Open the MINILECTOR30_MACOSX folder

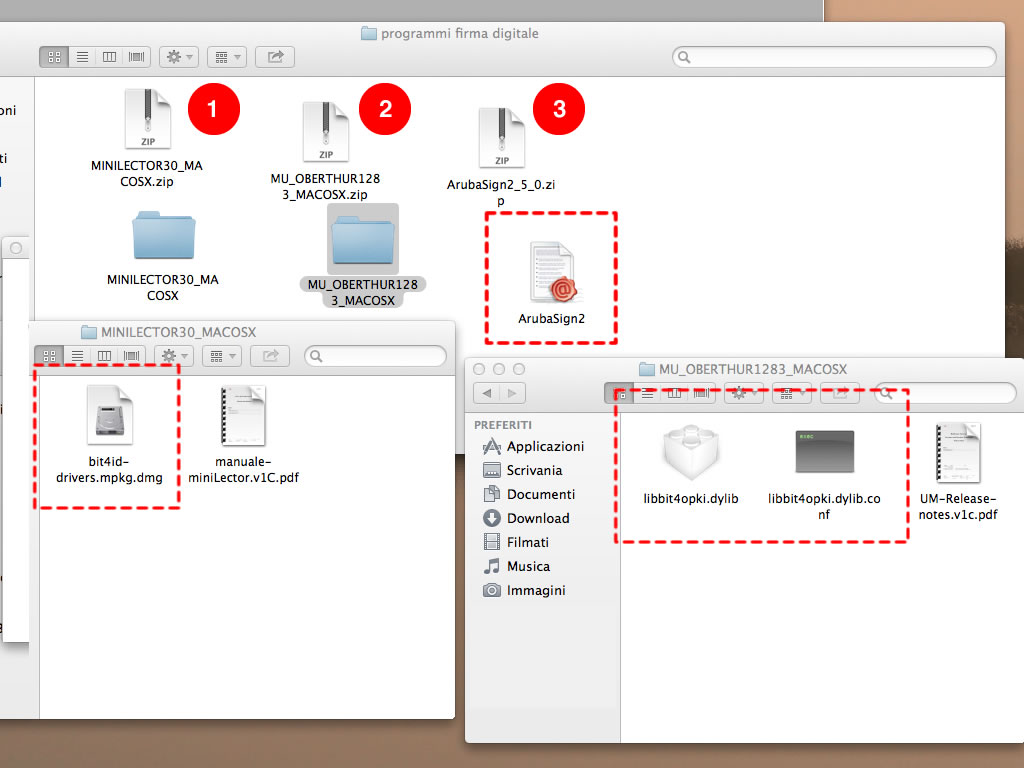(x=163, y=237)
